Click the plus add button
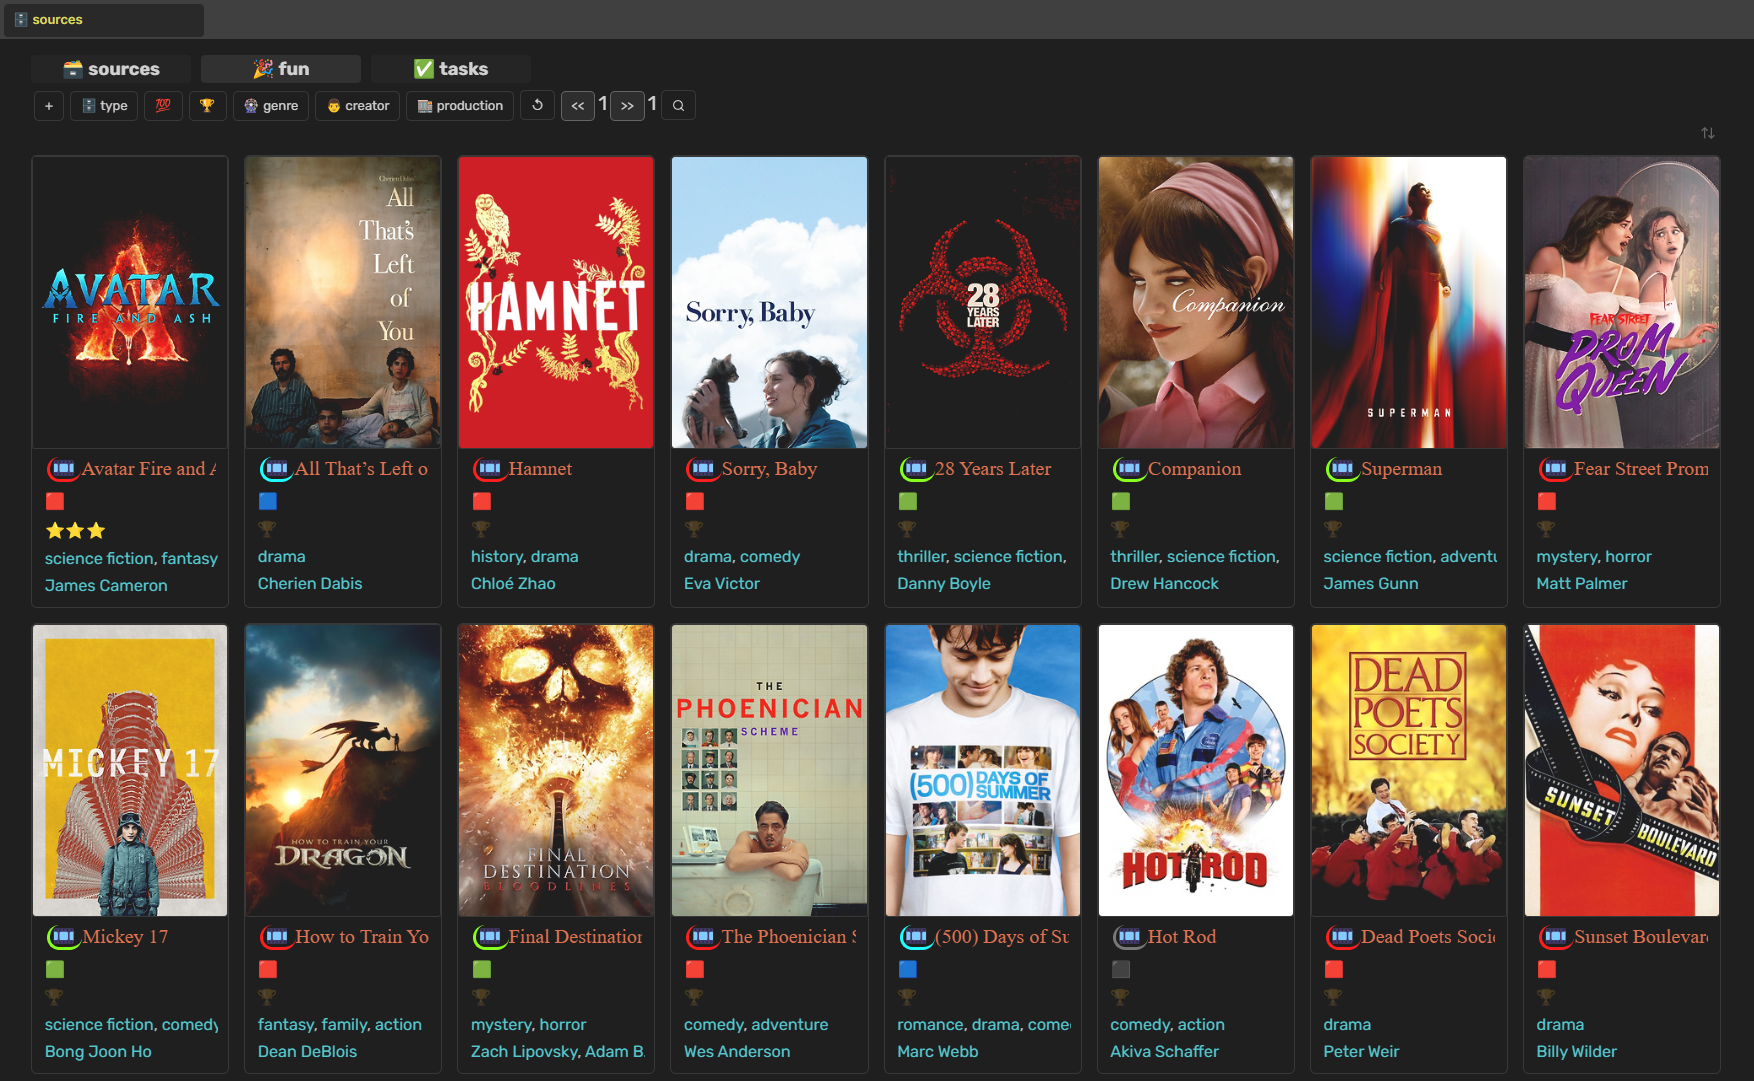 click(x=48, y=106)
